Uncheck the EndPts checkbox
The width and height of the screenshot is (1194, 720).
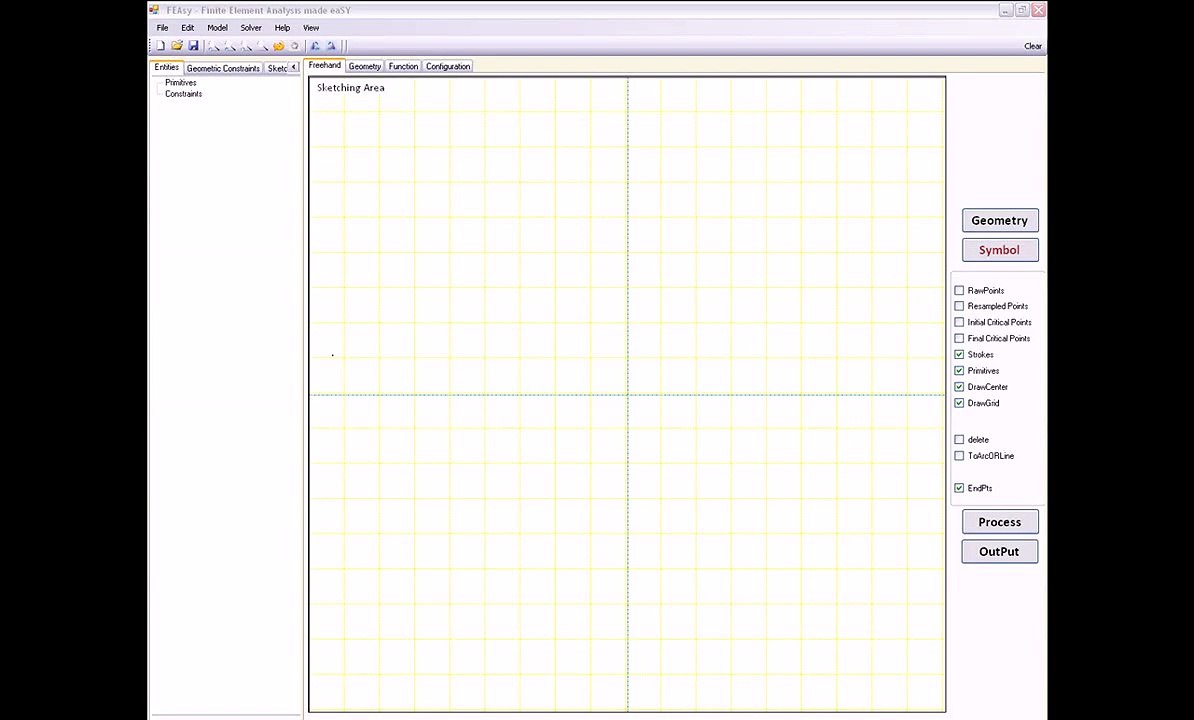tap(959, 489)
